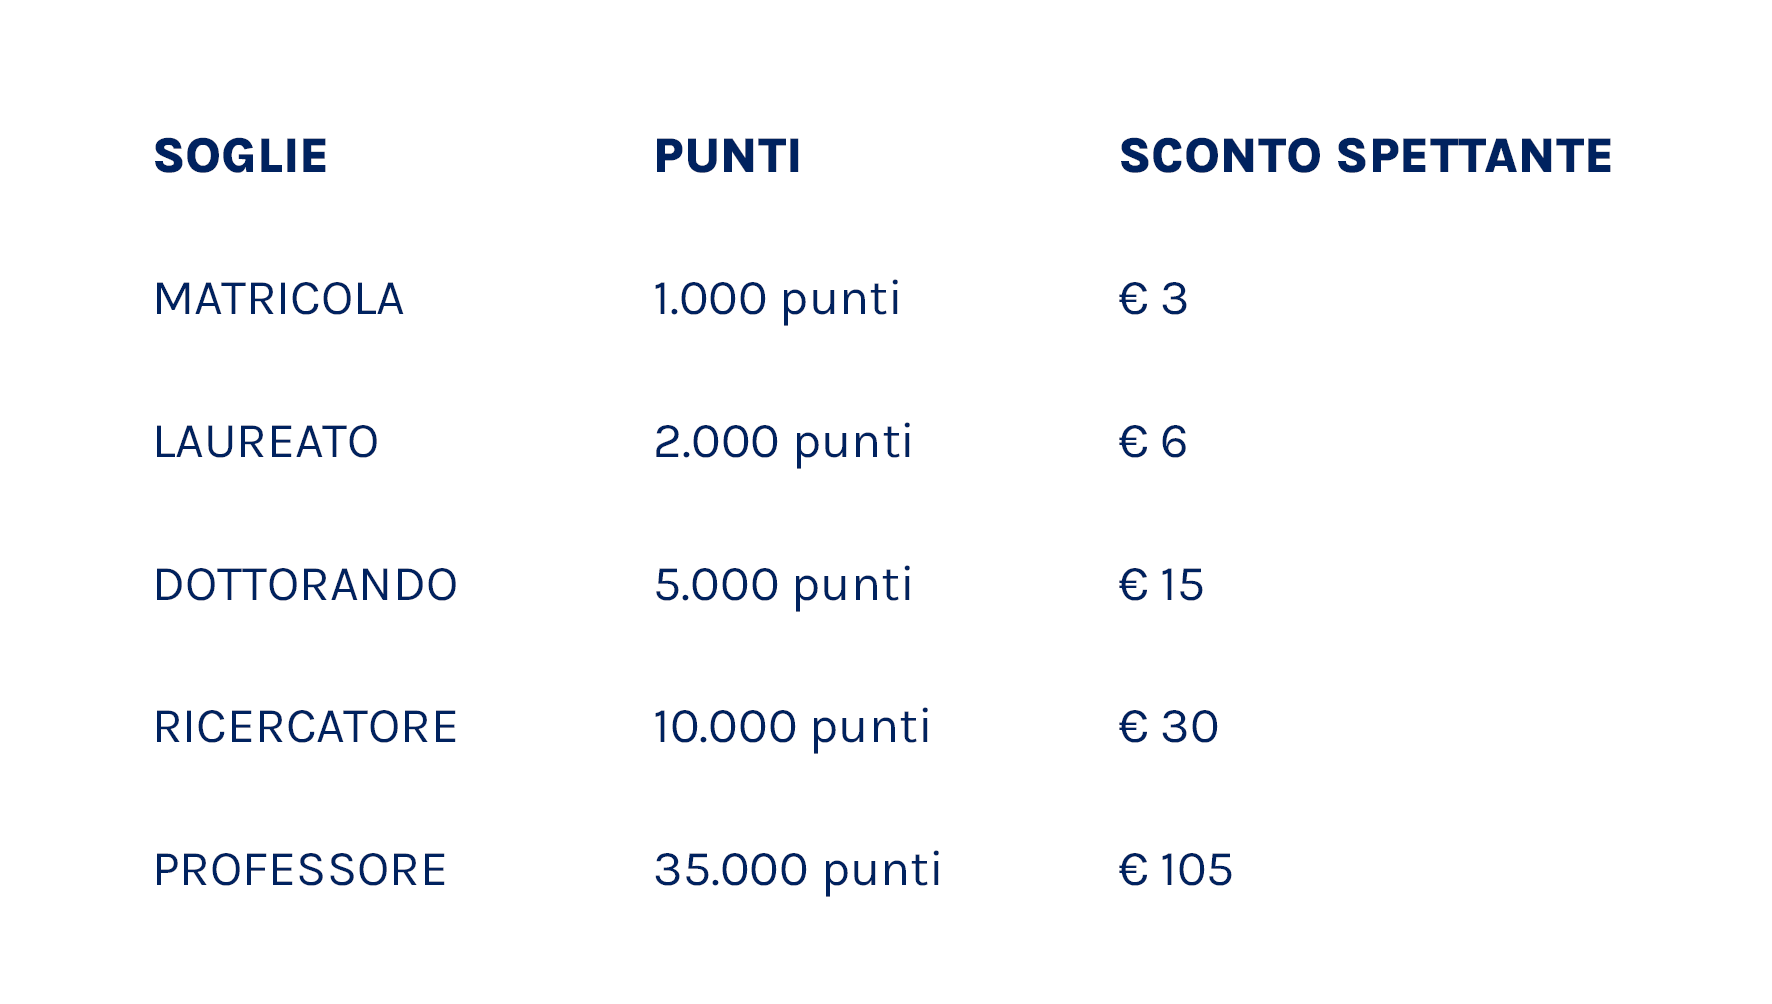
Task: Select the LAUREATO threshold label
Action: click(x=266, y=442)
